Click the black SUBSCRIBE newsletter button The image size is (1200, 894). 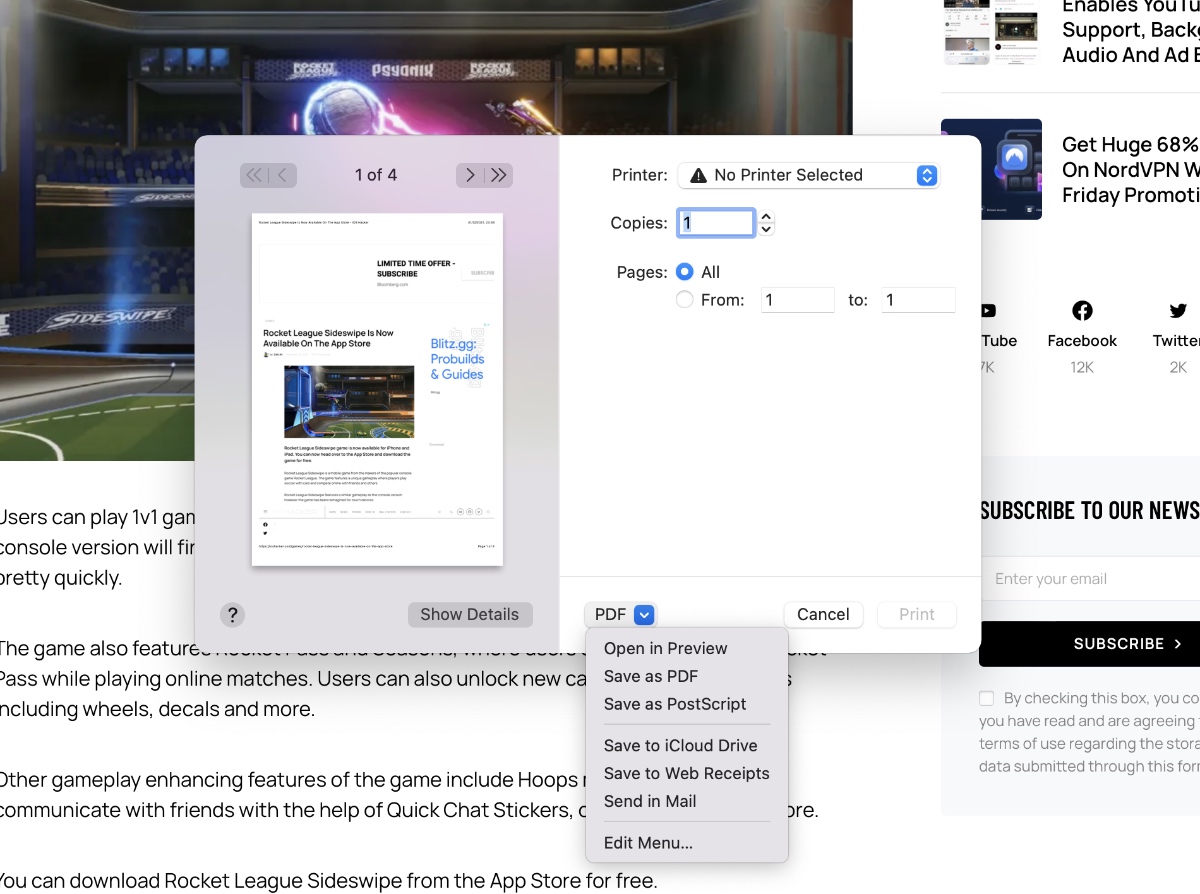1090,644
